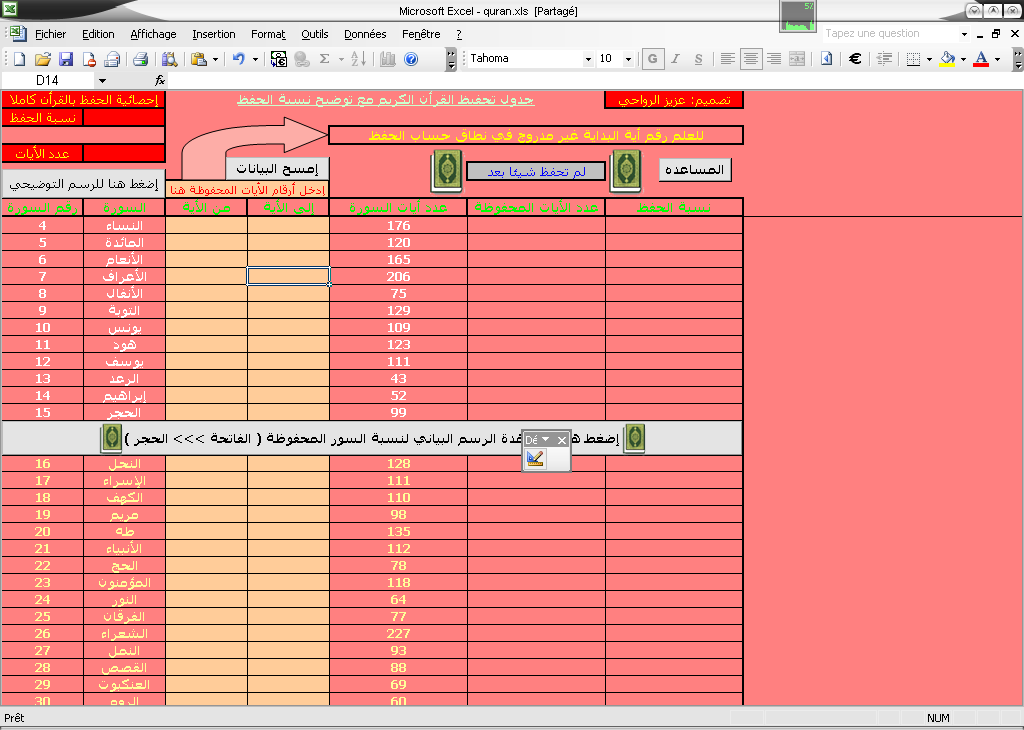Viewport: 1024px width, 730px height.
Task: Expand the font size 10 dropdown
Action: pos(628,59)
